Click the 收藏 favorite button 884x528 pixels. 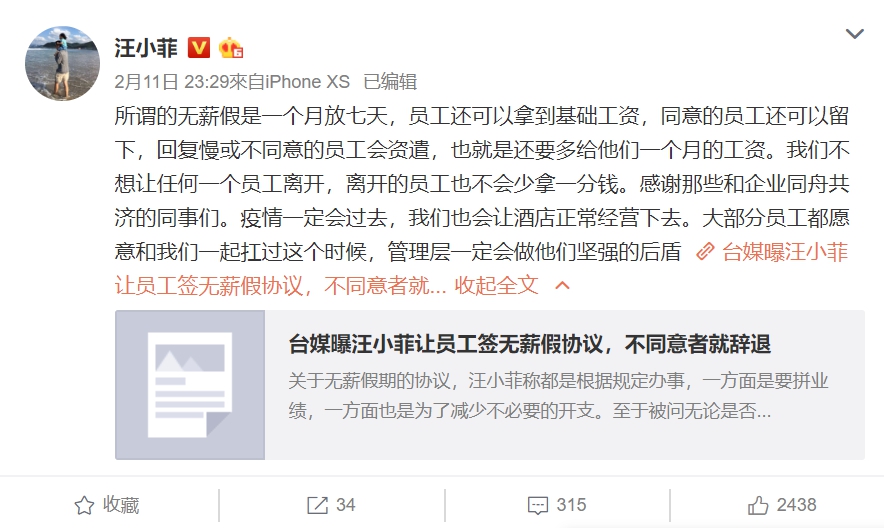[x=107, y=505]
